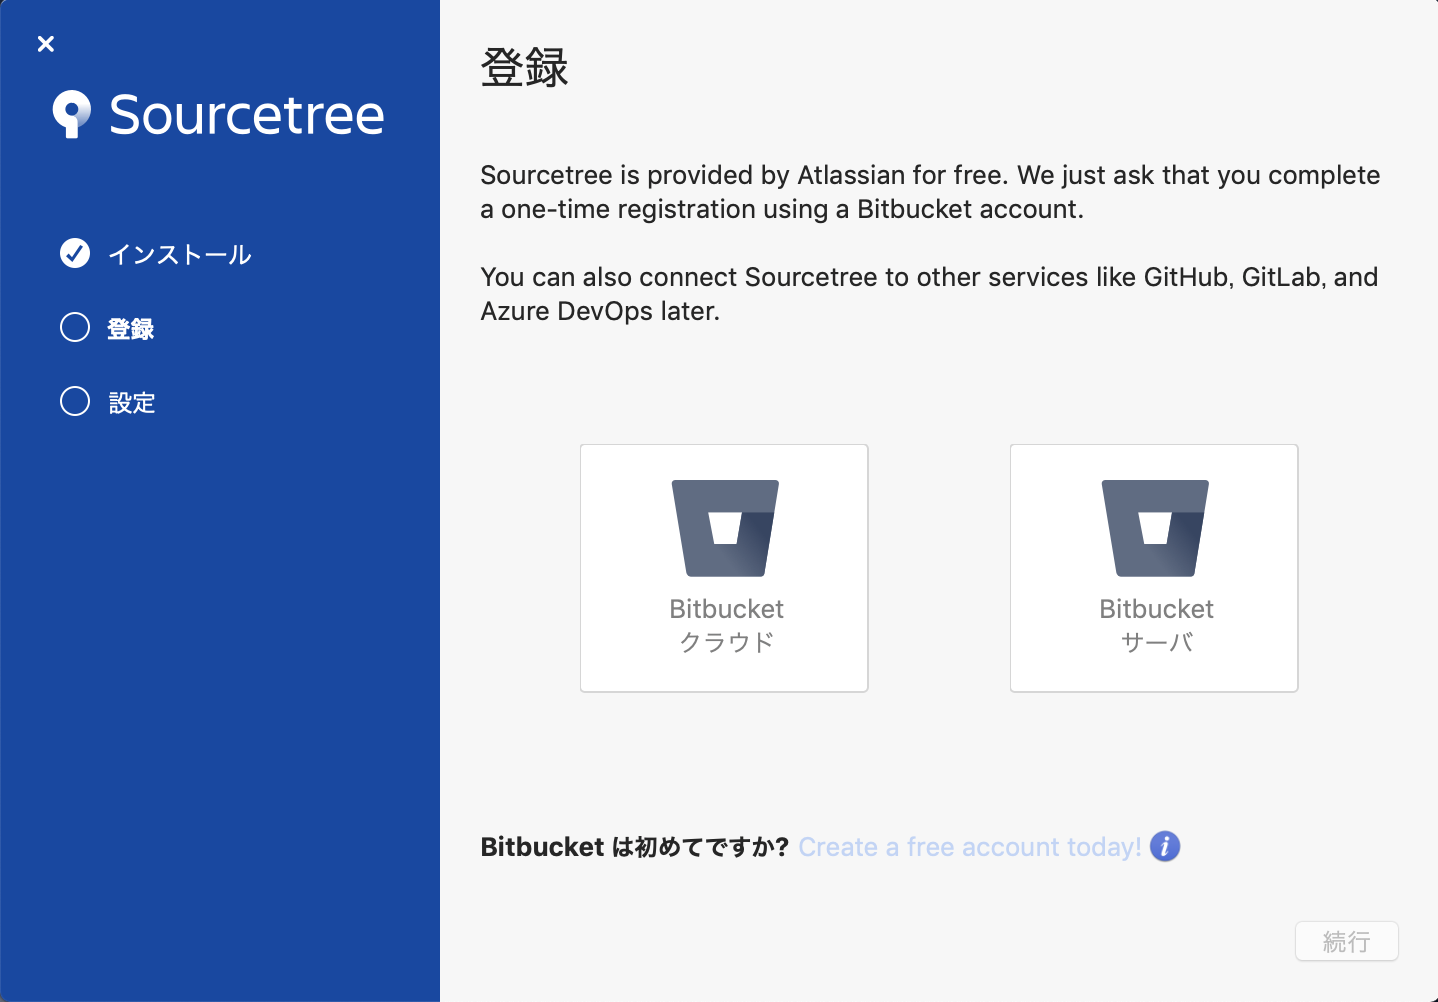Viewport: 1438px width, 1002px height.
Task: Click the X icon to dismiss the wizard
Action: [x=45, y=44]
